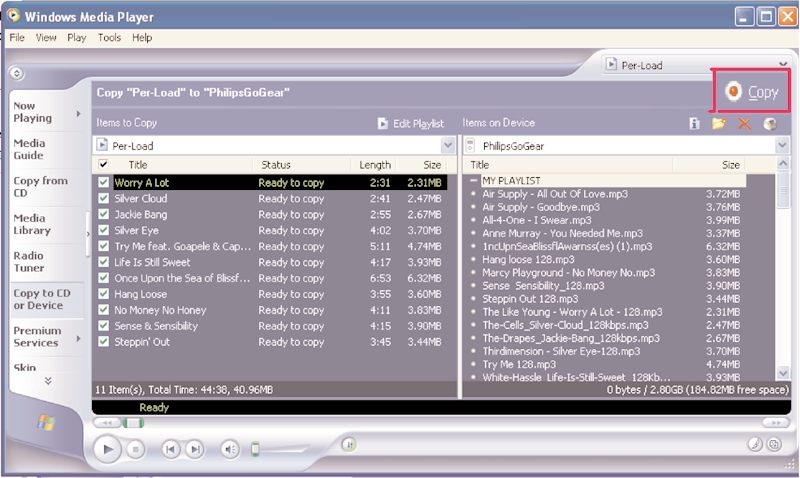Image resolution: width=800 pixels, height=478 pixels.
Task: Open the Play menu
Action: click(x=77, y=38)
